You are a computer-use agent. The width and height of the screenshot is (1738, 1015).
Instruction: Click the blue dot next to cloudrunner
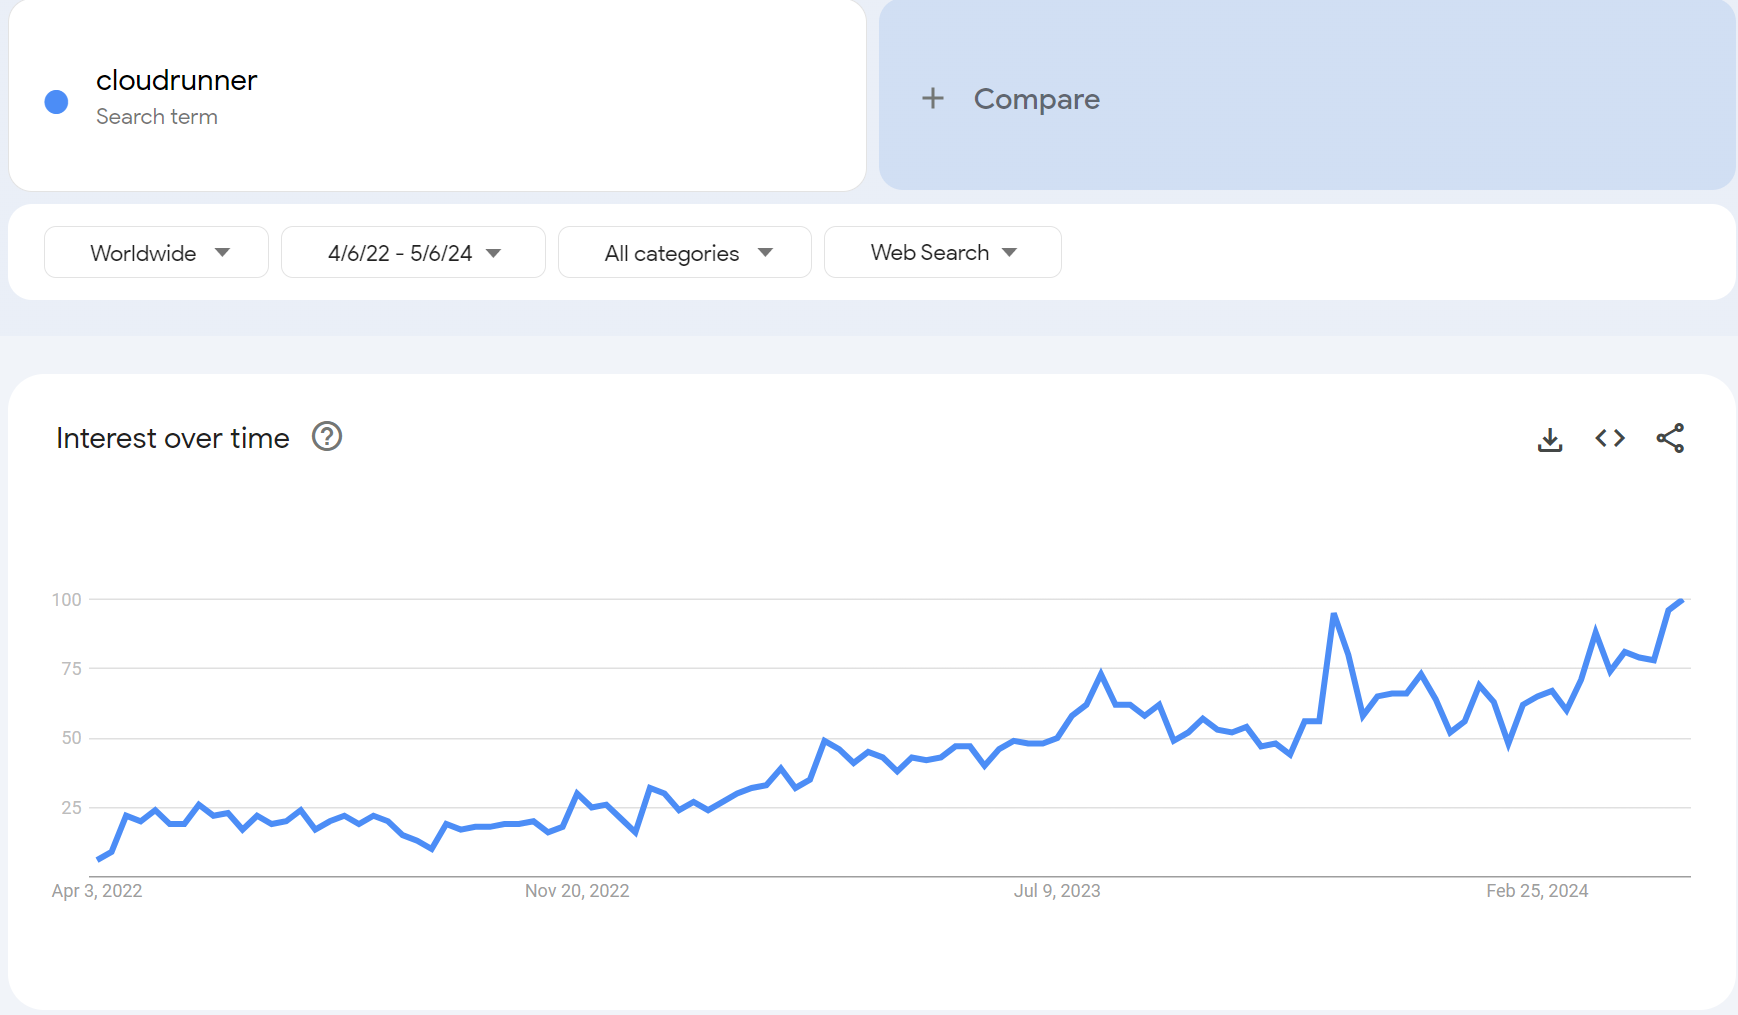click(57, 101)
